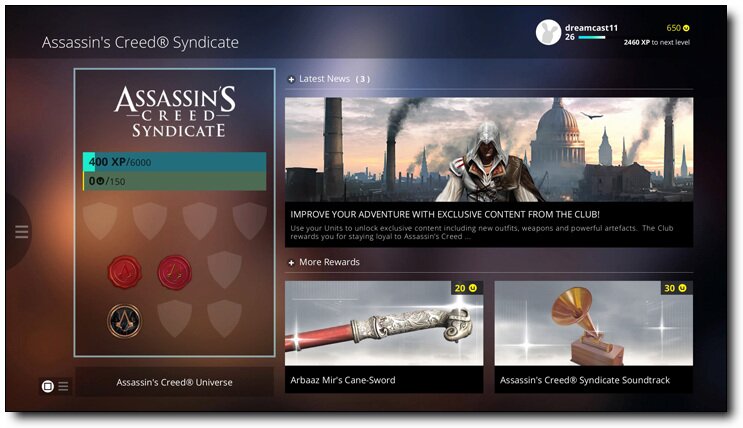This screenshot has width=743, height=428.
Task: Open the Assassin's Creed Universe tab
Action: pyautogui.click(x=174, y=382)
